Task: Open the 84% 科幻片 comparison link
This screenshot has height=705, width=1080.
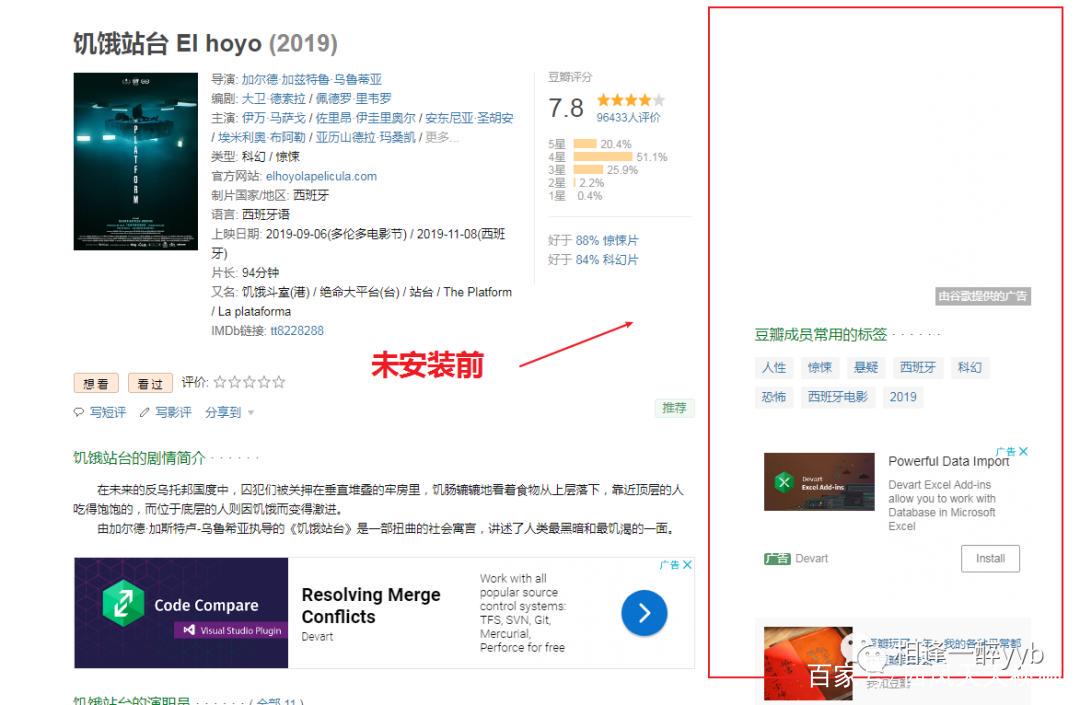Action: click(x=607, y=260)
